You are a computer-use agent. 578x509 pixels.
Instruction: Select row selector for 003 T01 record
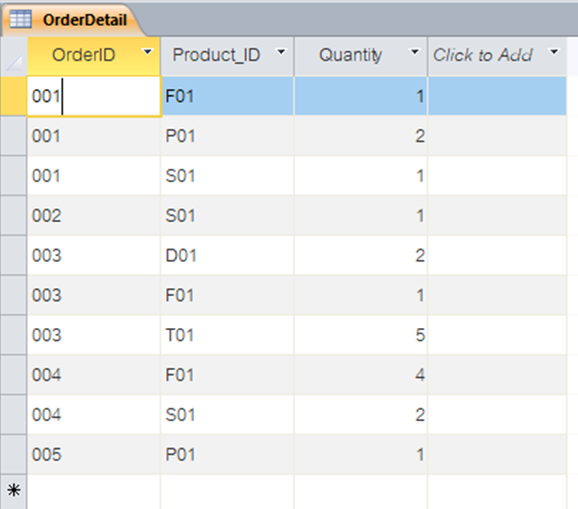(x=14, y=335)
